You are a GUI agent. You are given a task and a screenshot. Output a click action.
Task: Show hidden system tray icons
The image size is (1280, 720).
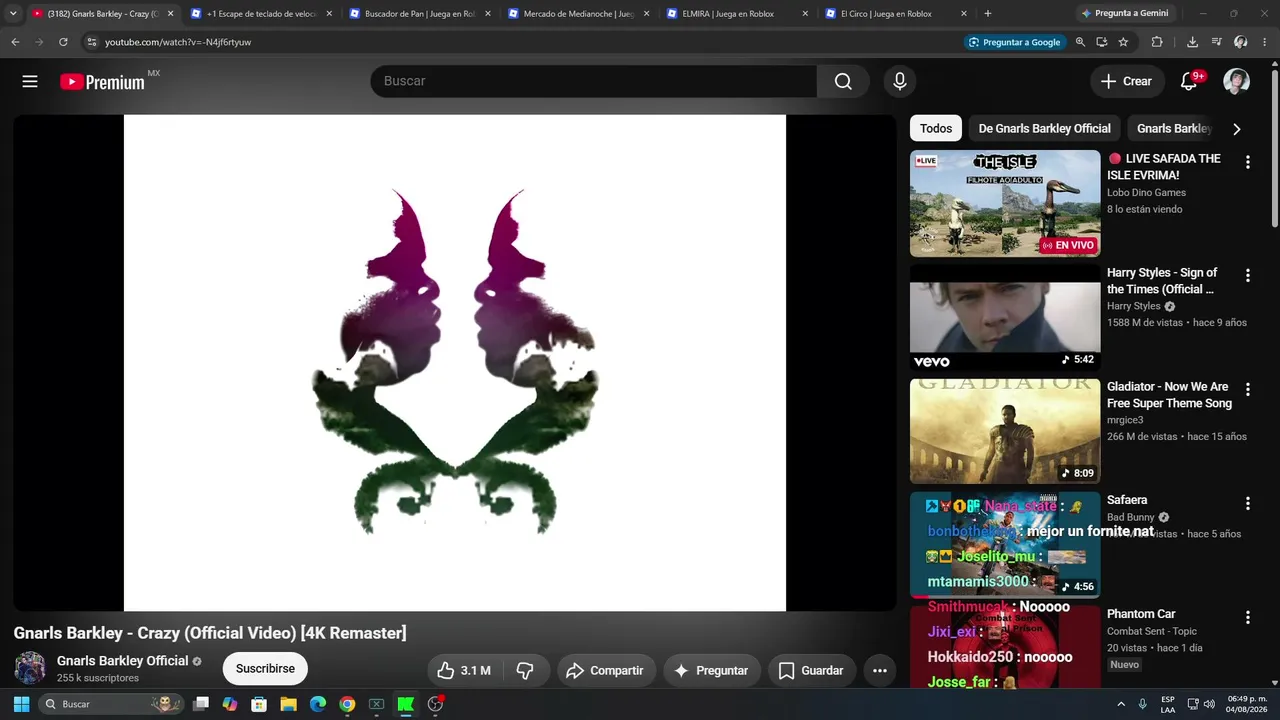coord(1121,704)
